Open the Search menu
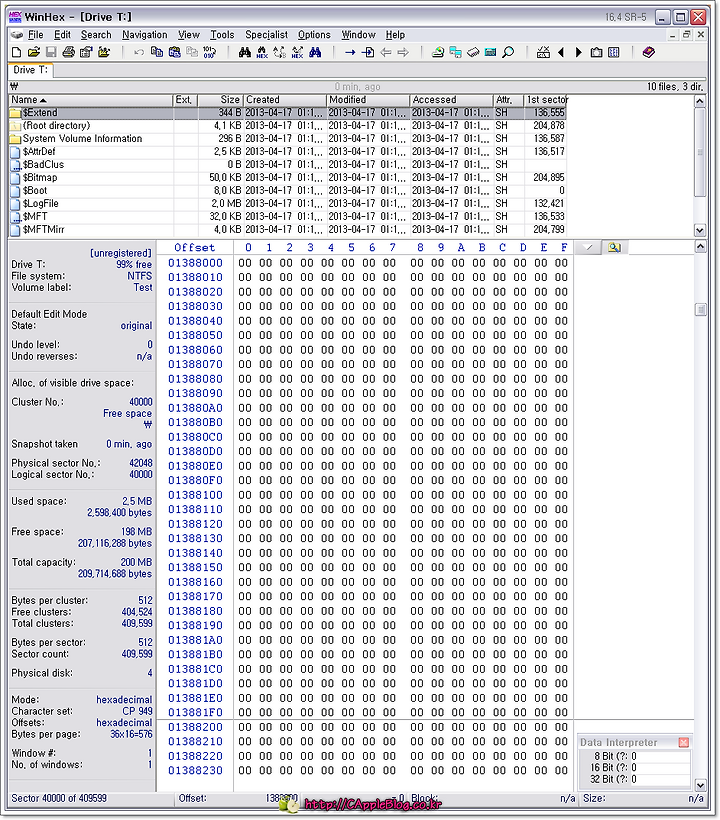 pyautogui.click(x=96, y=35)
